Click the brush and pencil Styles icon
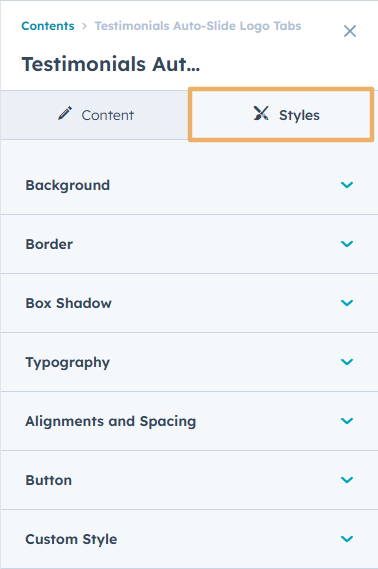Viewport: 378px width, 569px height. [x=261, y=113]
